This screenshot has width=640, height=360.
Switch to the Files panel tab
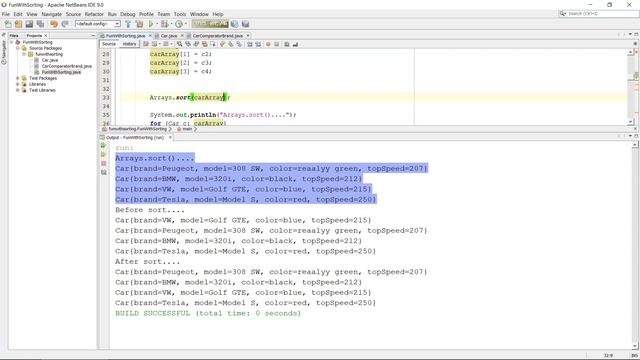[14, 36]
